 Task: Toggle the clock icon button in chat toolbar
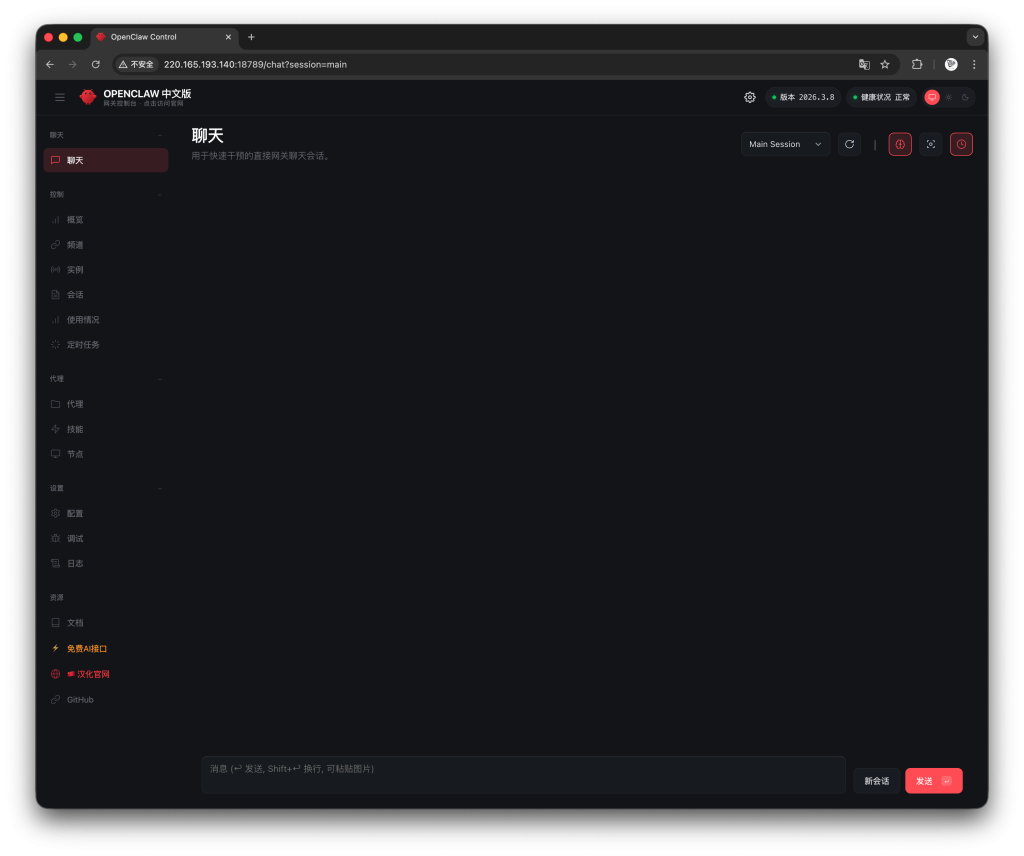click(961, 144)
